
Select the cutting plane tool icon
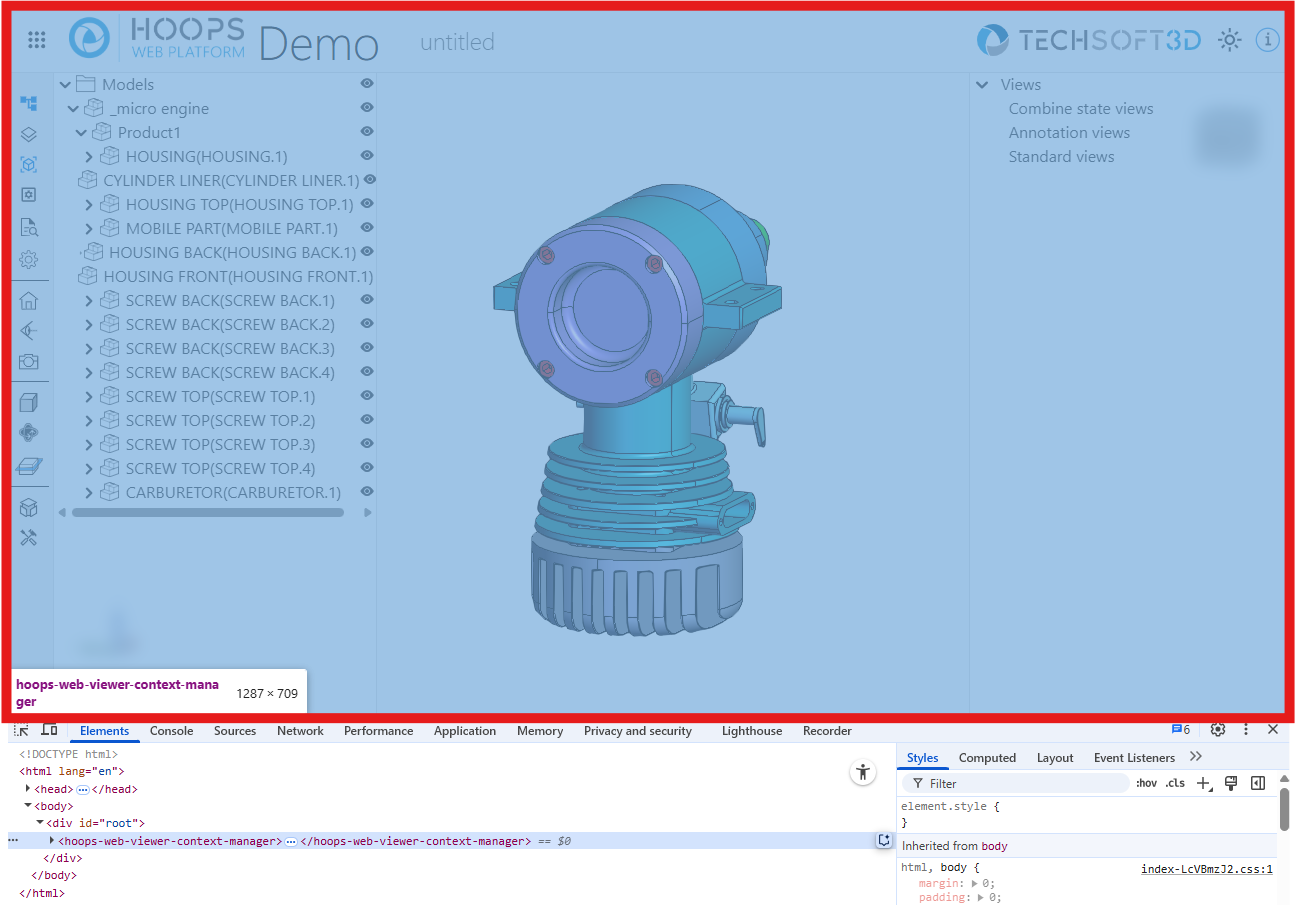point(29,466)
